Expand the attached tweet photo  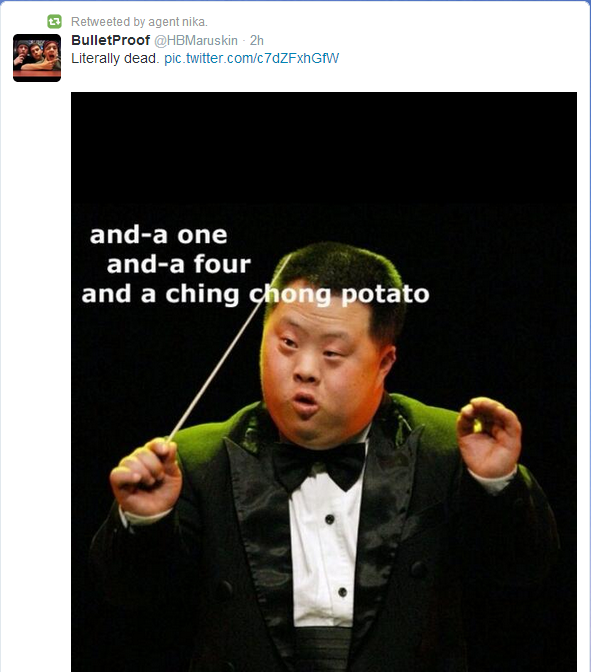tap(324, 381)
